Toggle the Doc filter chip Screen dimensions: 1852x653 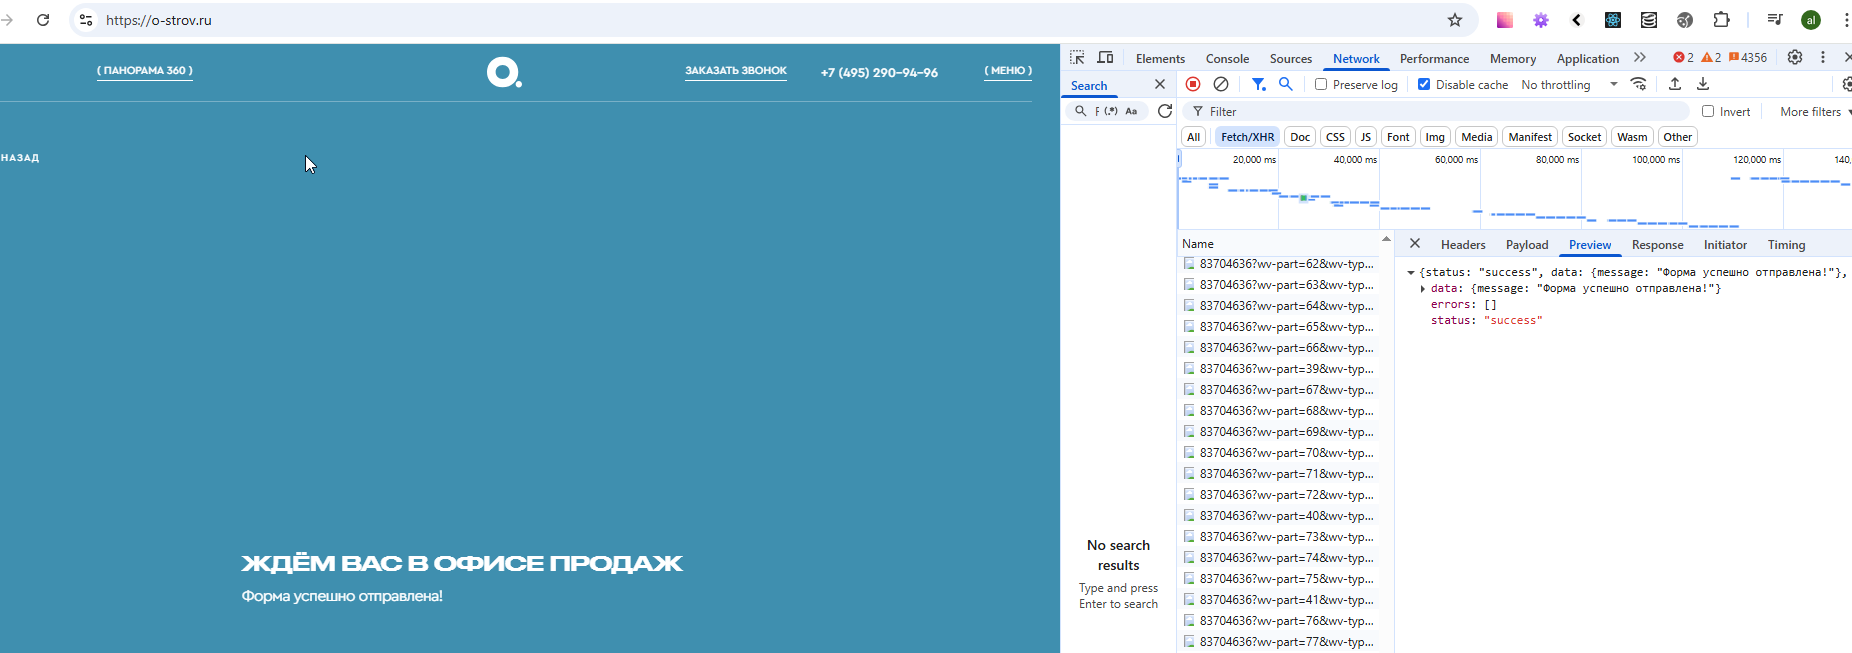[1300, 137]
